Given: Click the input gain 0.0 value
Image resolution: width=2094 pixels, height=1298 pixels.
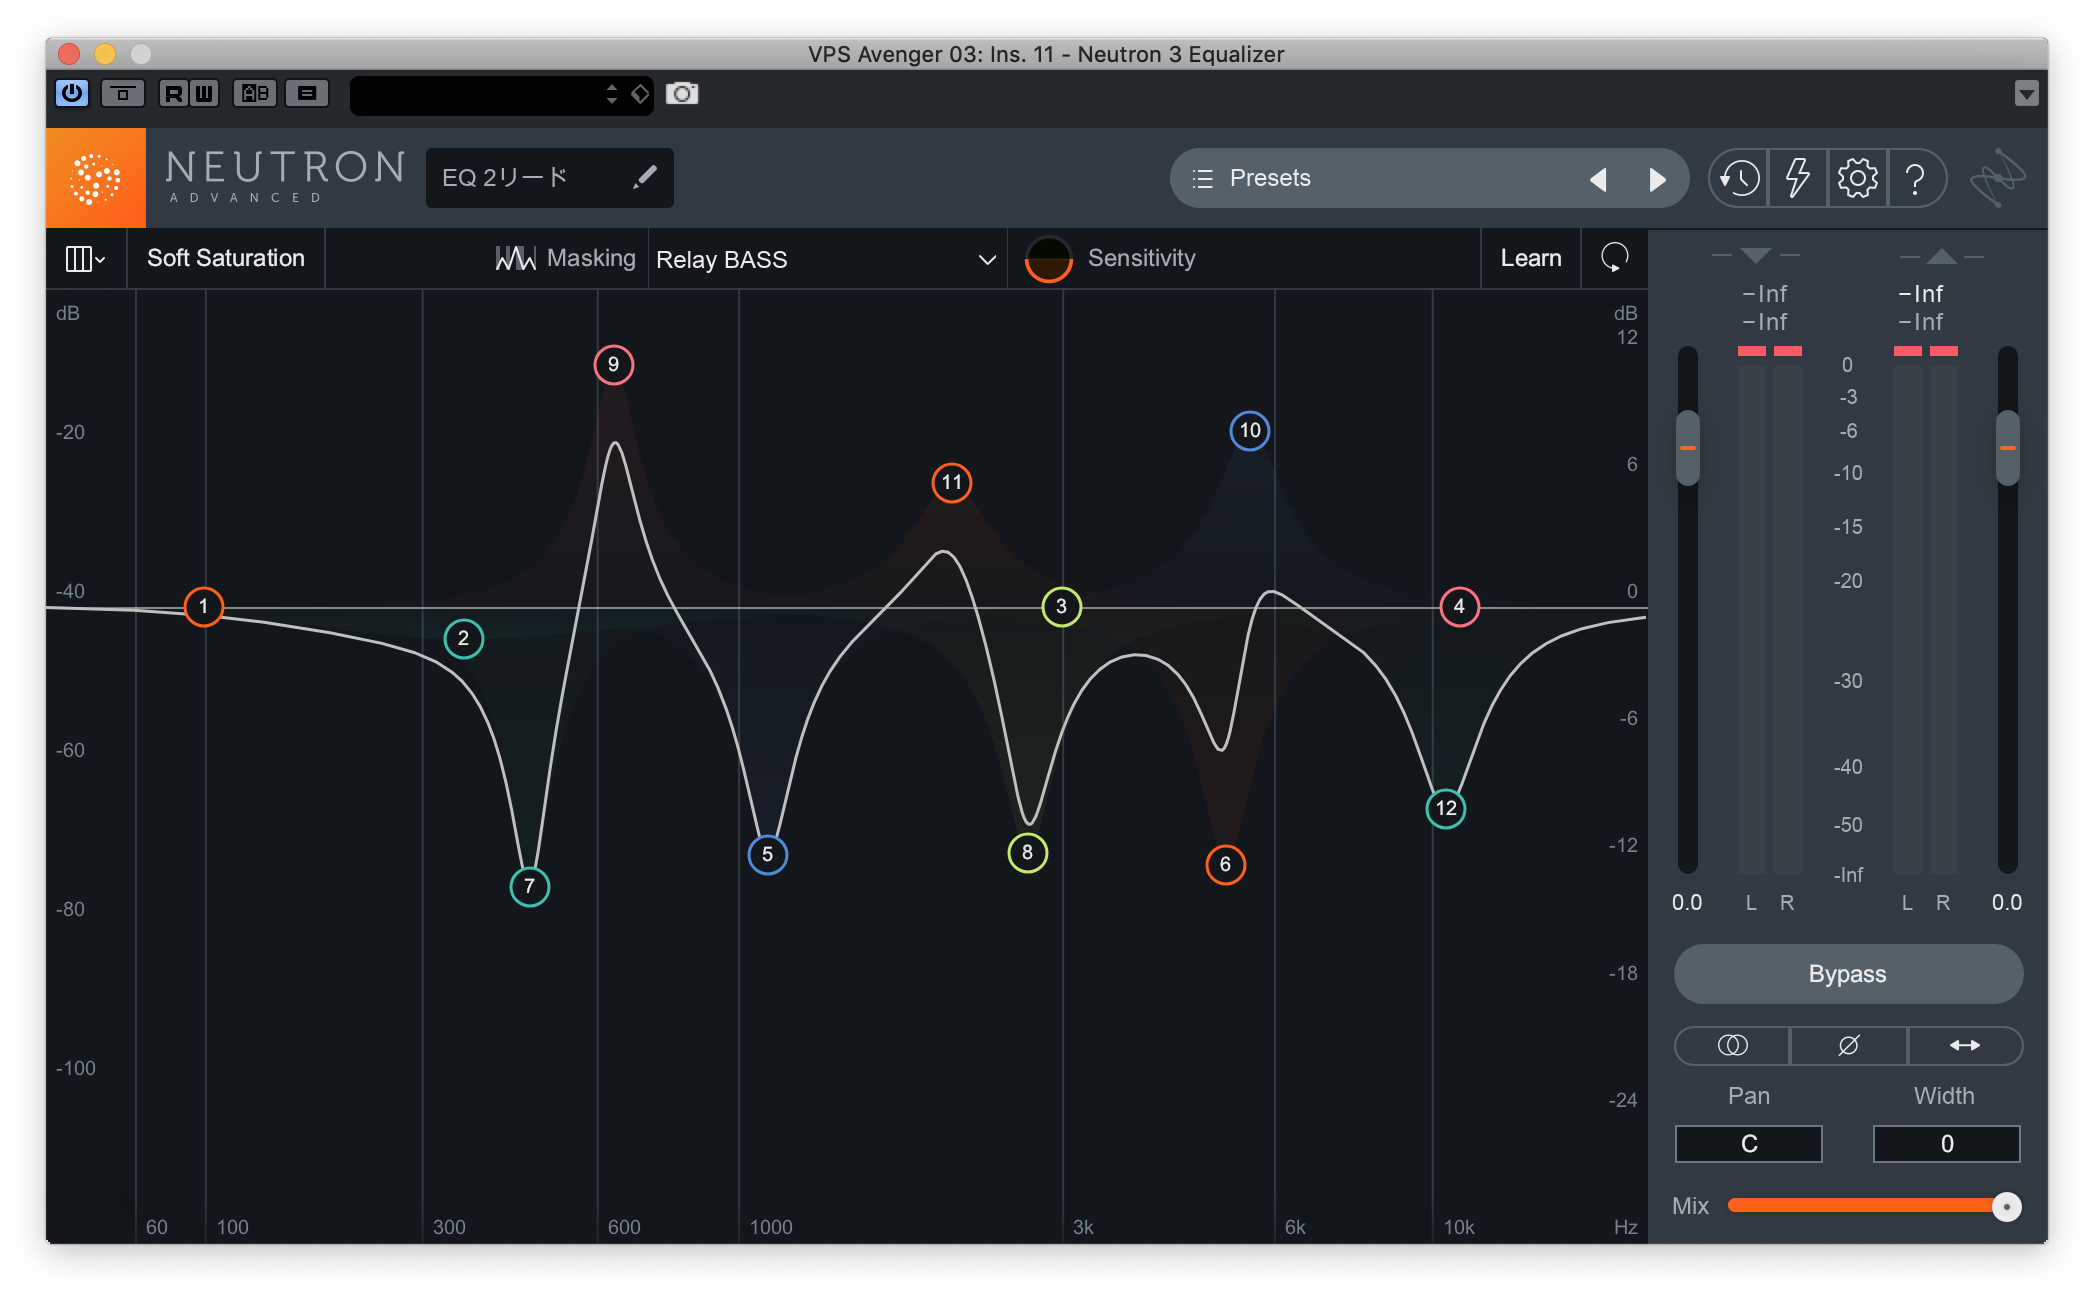Looking at the screenshot, I should [x=1687, y=902].
